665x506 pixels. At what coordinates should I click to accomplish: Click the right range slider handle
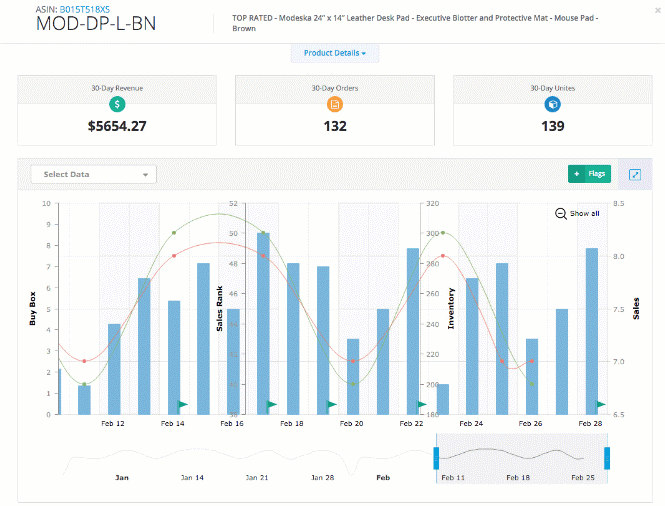pyautogui.click(x=607, y=458)
